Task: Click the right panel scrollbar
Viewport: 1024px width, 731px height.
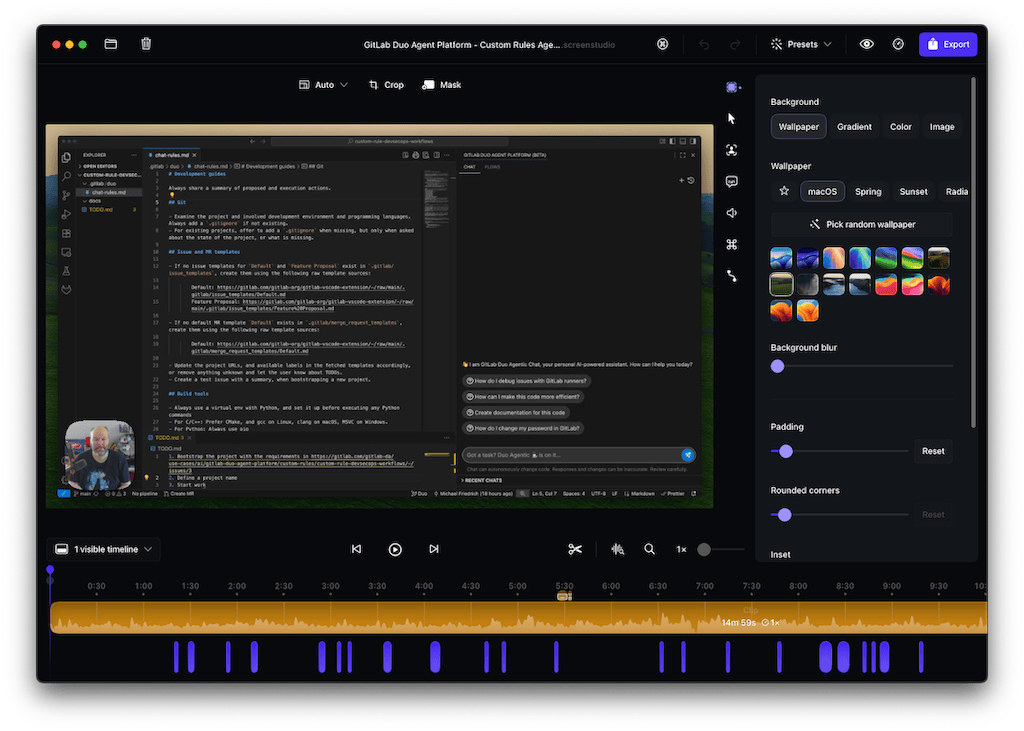Action: (x=973, y=253)
